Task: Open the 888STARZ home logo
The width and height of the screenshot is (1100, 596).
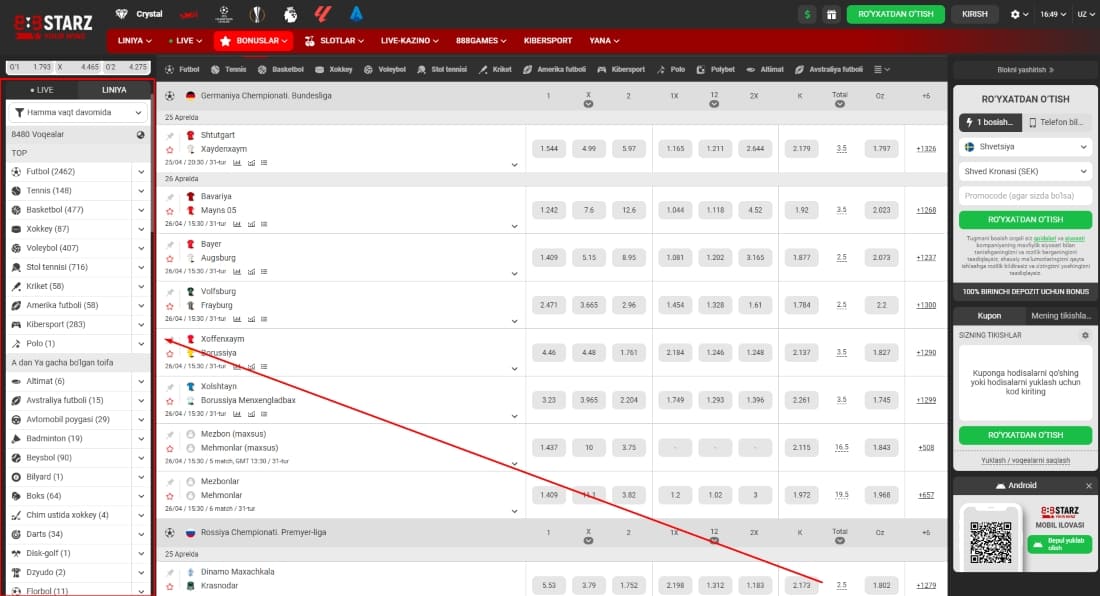Action: tap(53, 26)
